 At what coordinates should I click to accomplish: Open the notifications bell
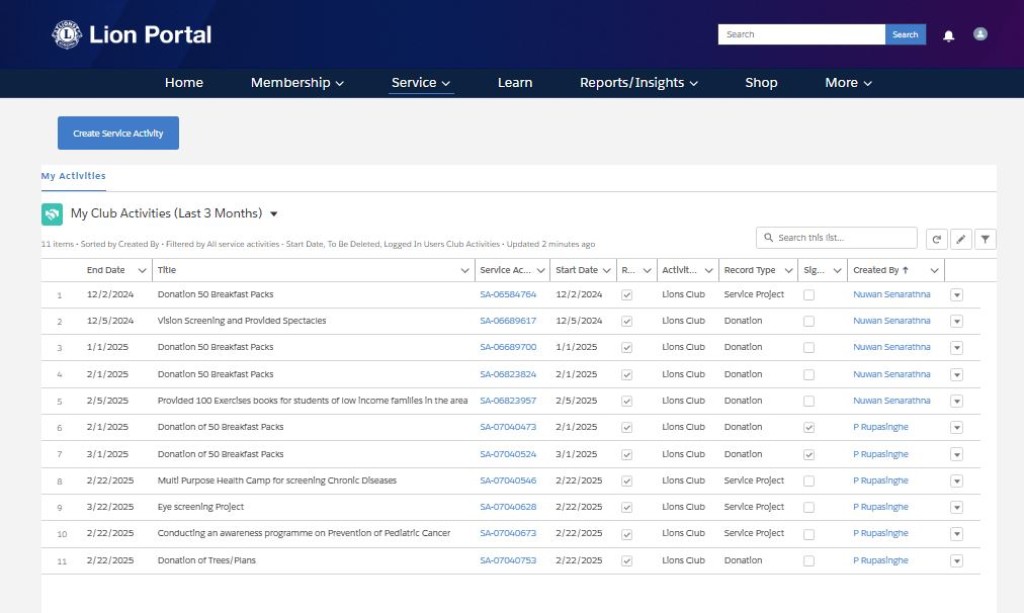(948, 36)
